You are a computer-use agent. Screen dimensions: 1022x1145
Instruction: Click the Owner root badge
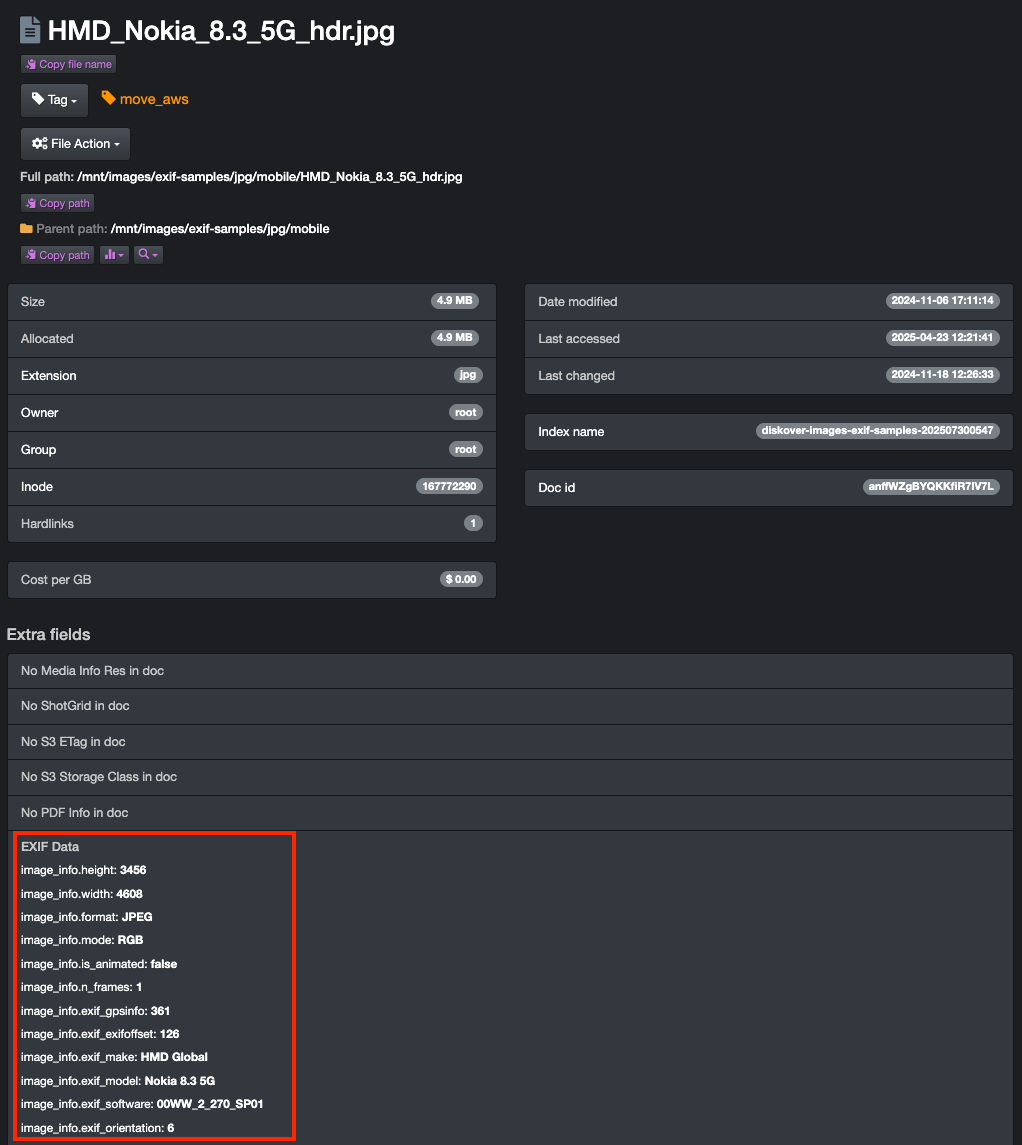pyautogui.click(x=465, y=412)
